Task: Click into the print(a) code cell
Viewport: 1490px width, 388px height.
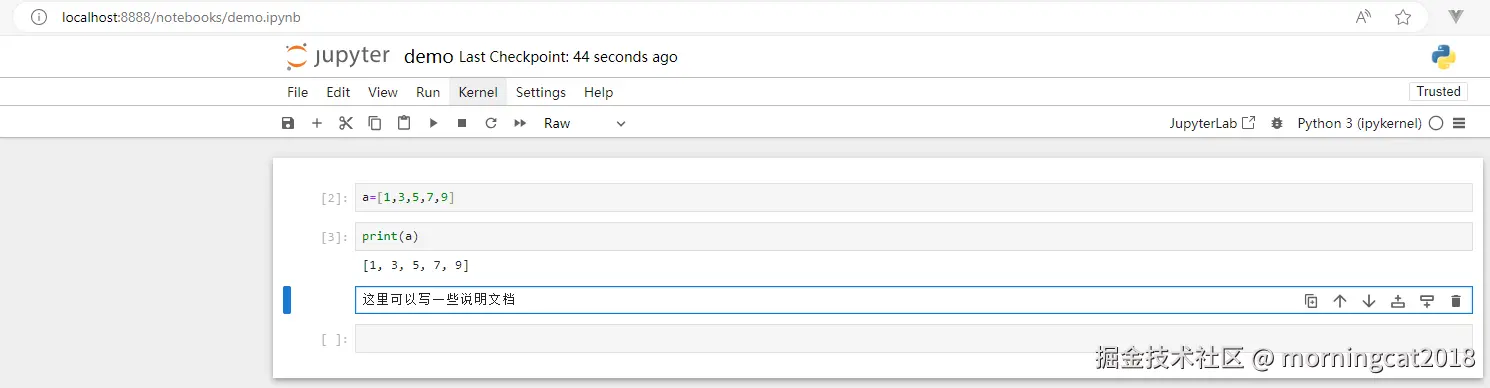Action: pos(913,236)
